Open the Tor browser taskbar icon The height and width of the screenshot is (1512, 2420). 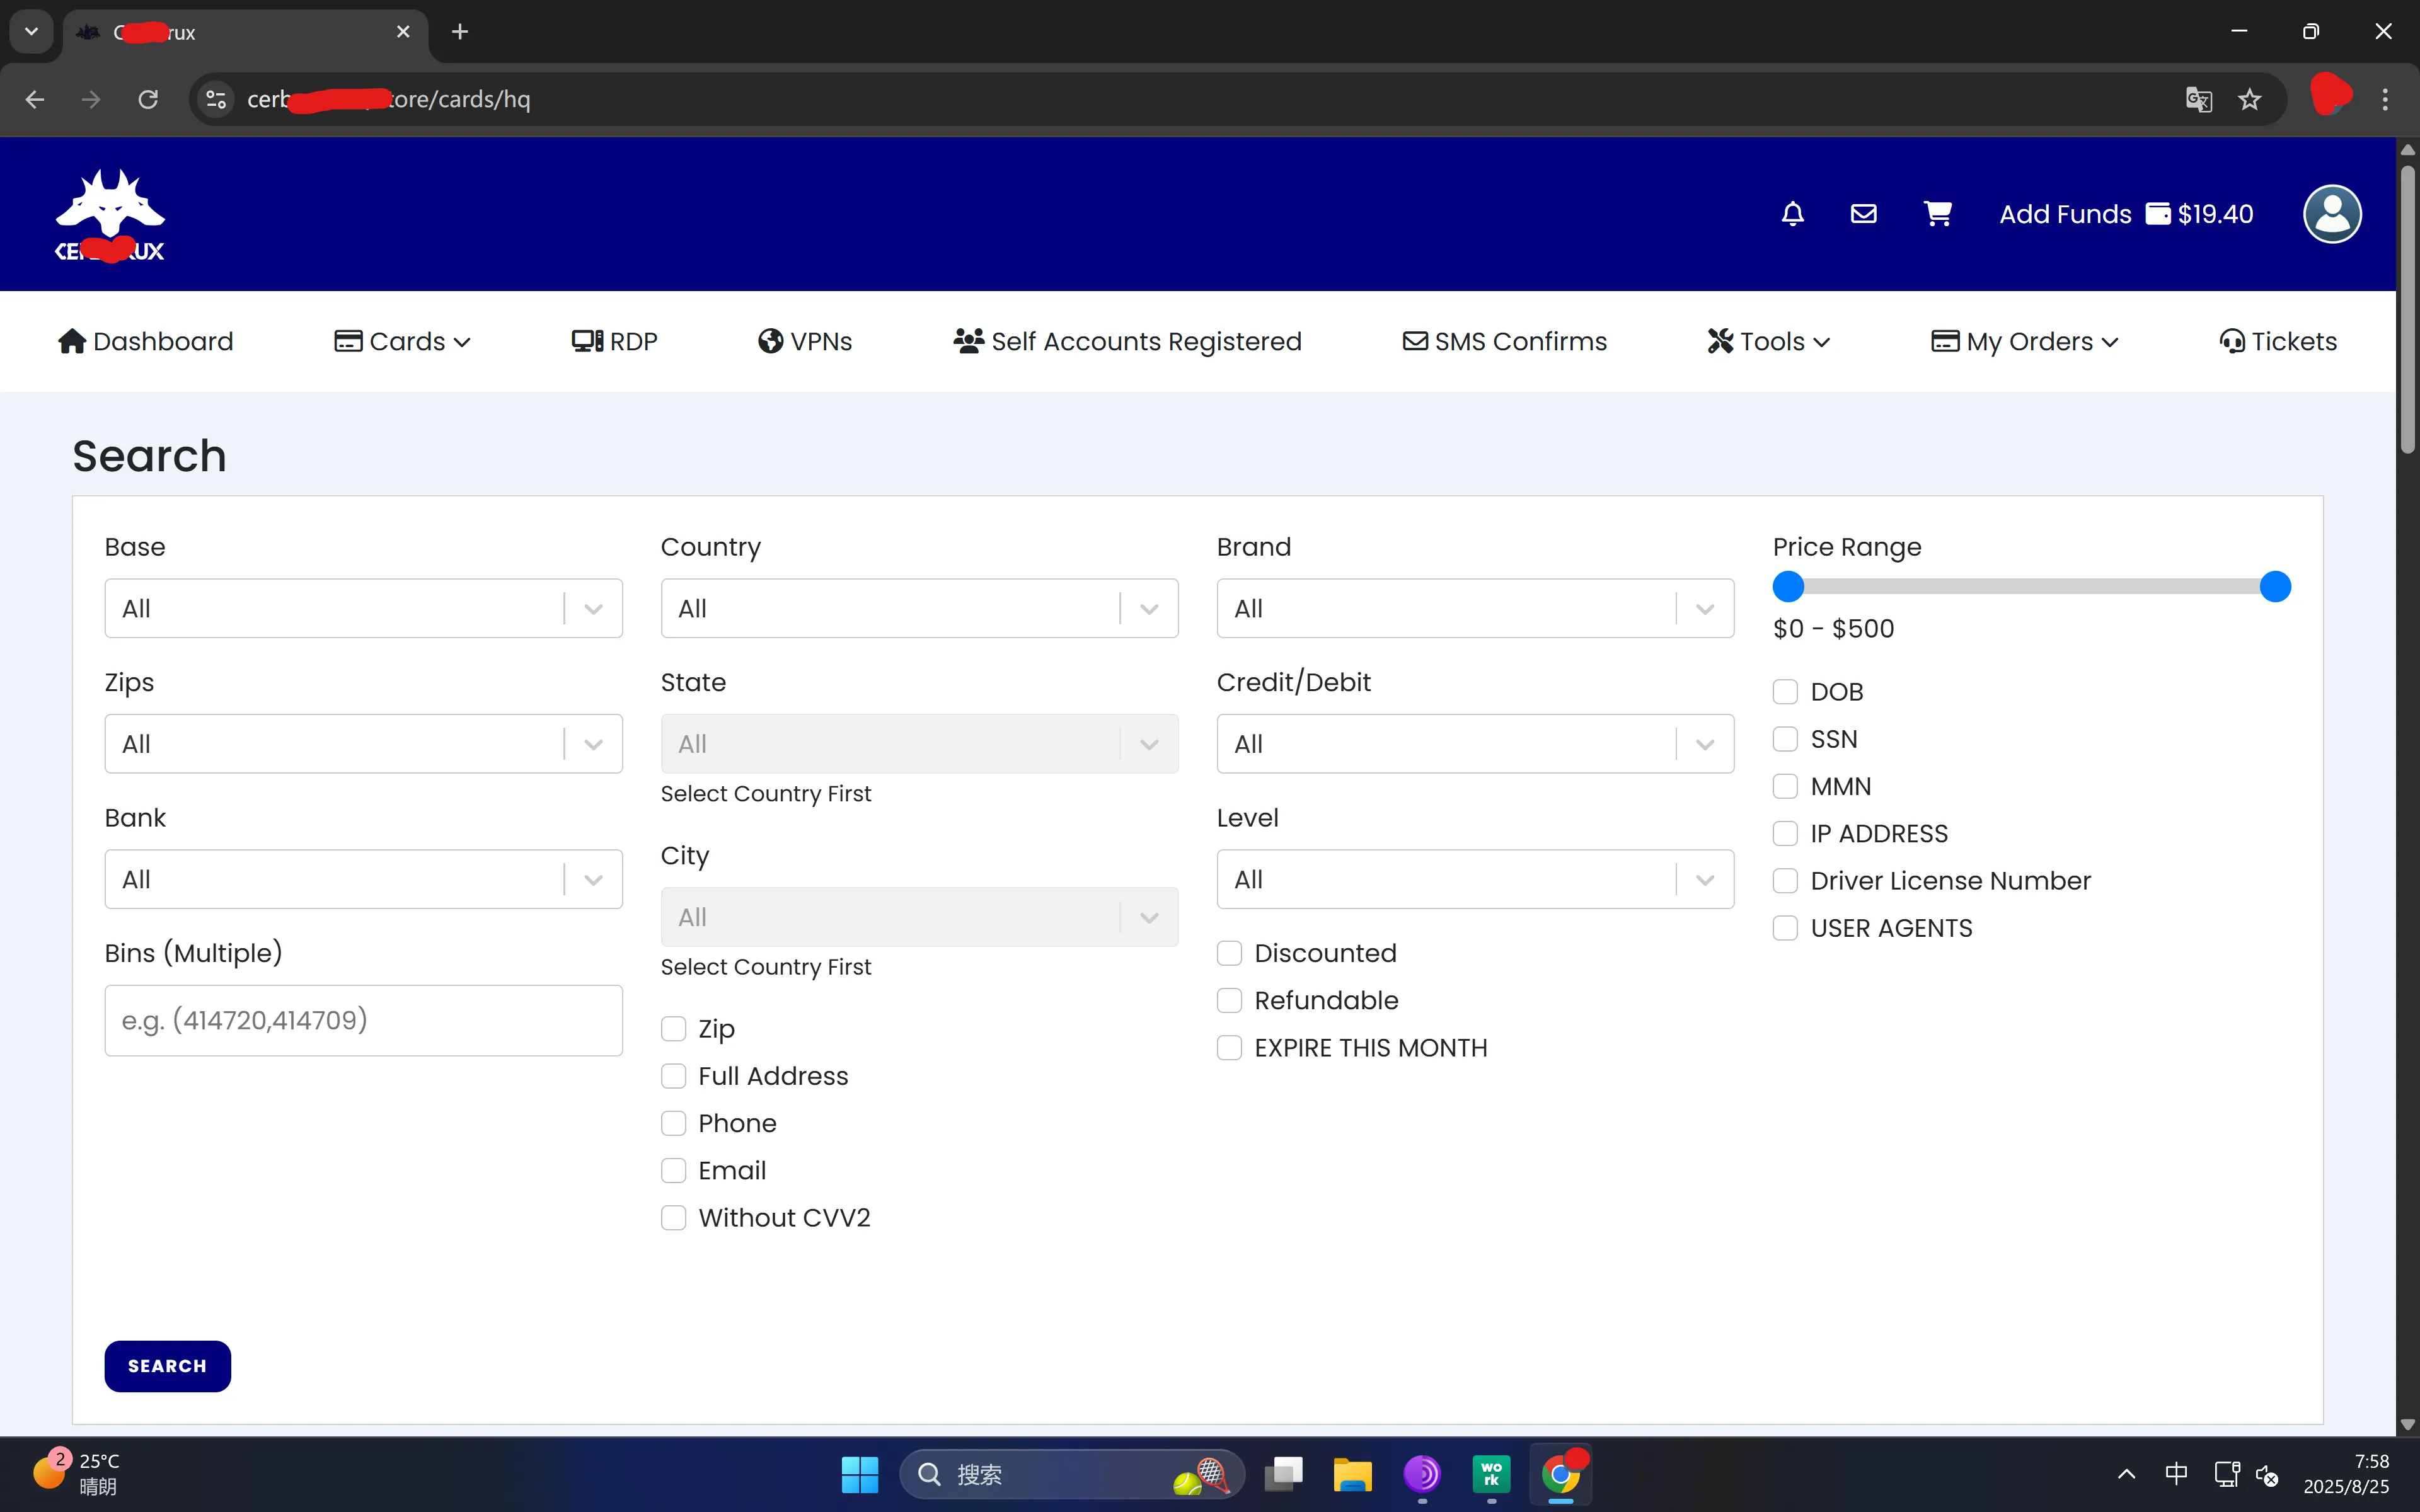pos(1422,1474)
